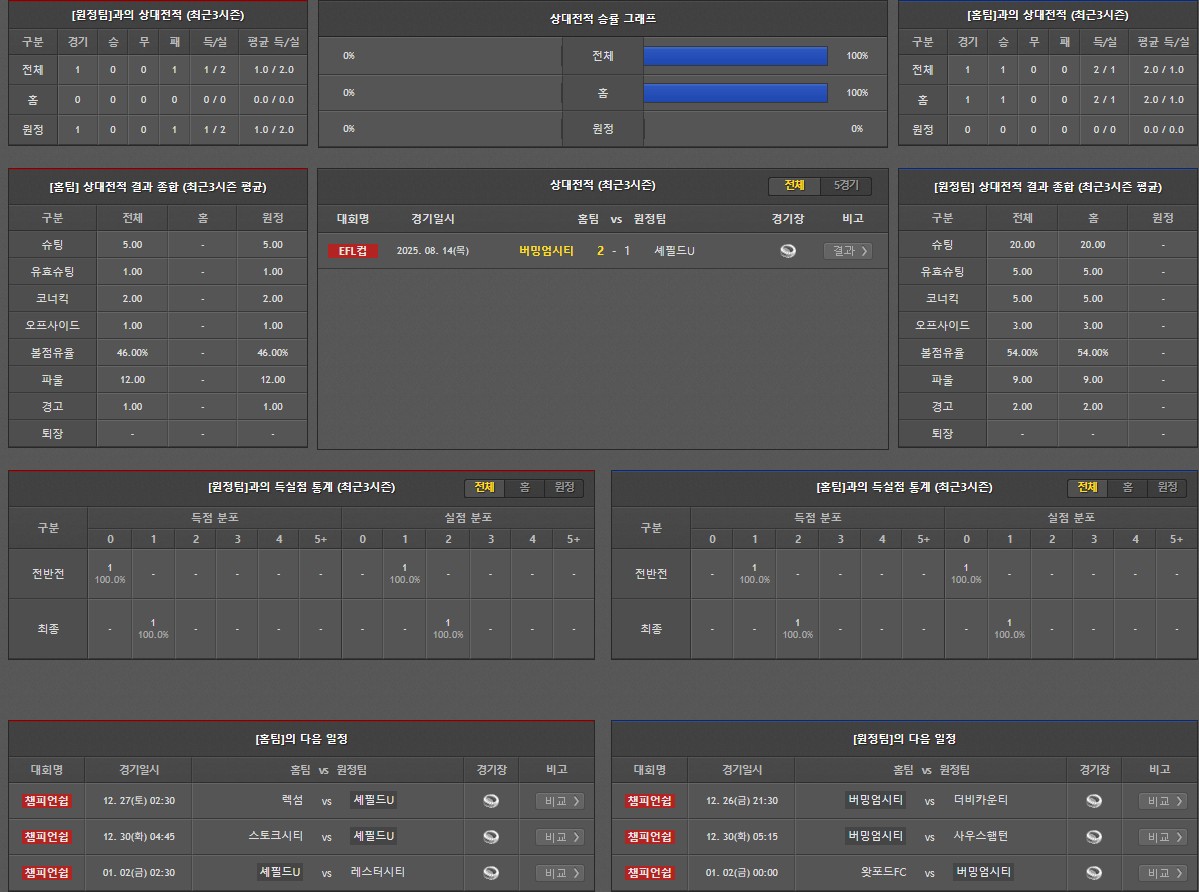Click 레스터시티 in the home team schedule
1199x892 pixels.
[378, 872]
